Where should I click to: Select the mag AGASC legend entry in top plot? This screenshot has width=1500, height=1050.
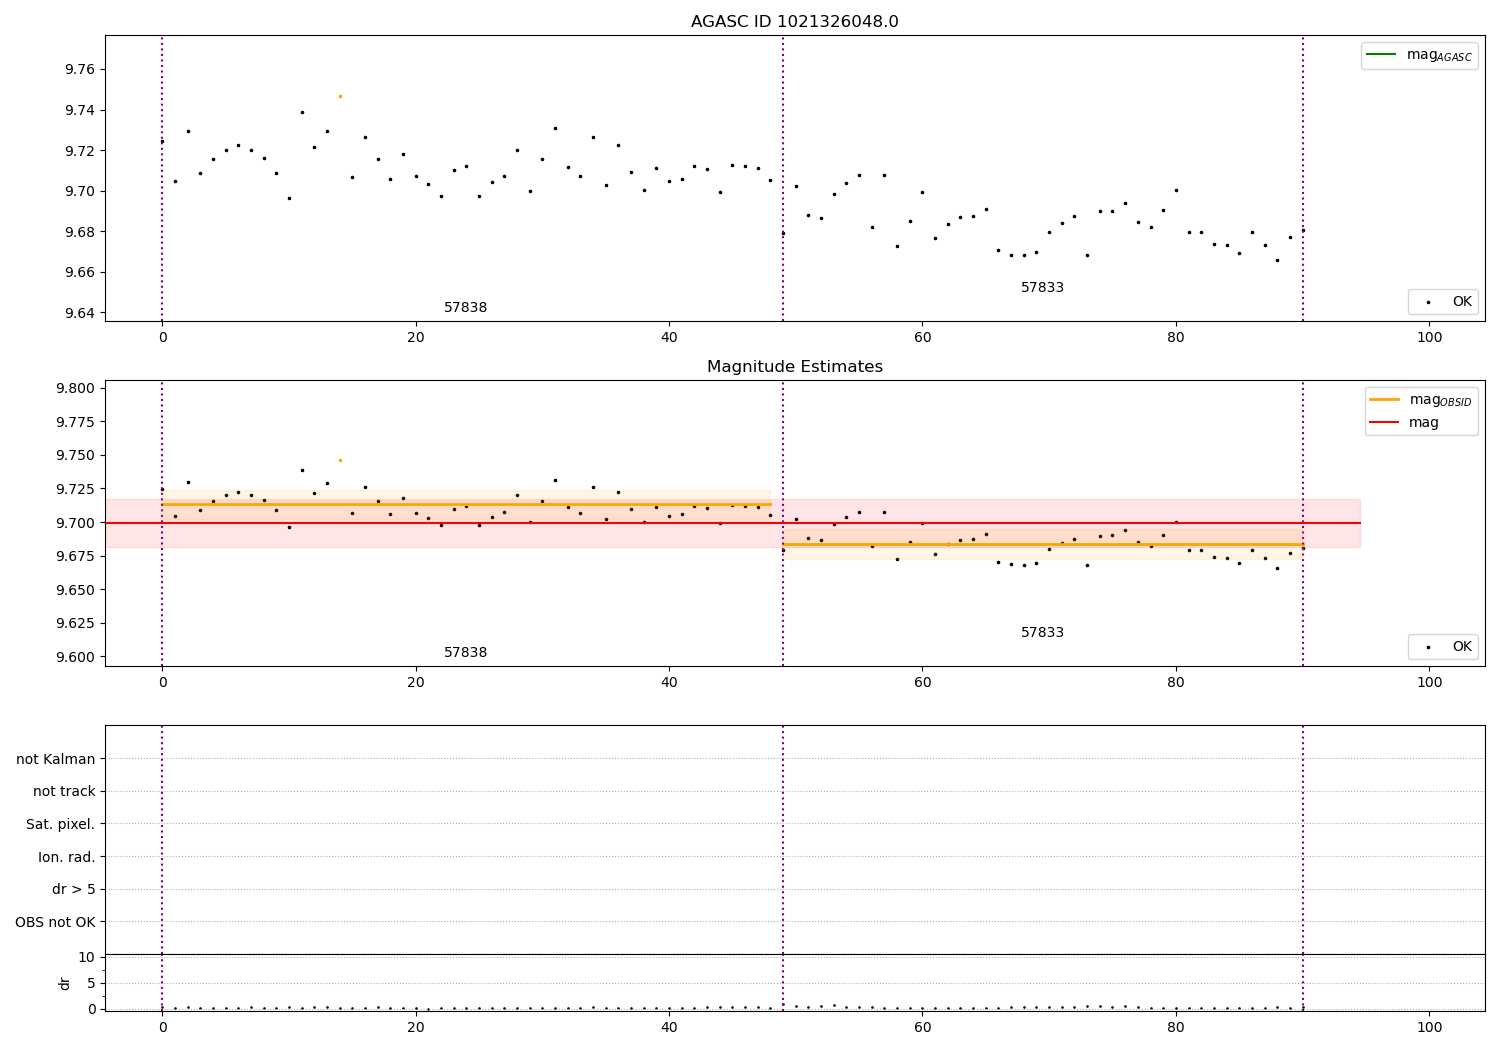(1419, 55)
